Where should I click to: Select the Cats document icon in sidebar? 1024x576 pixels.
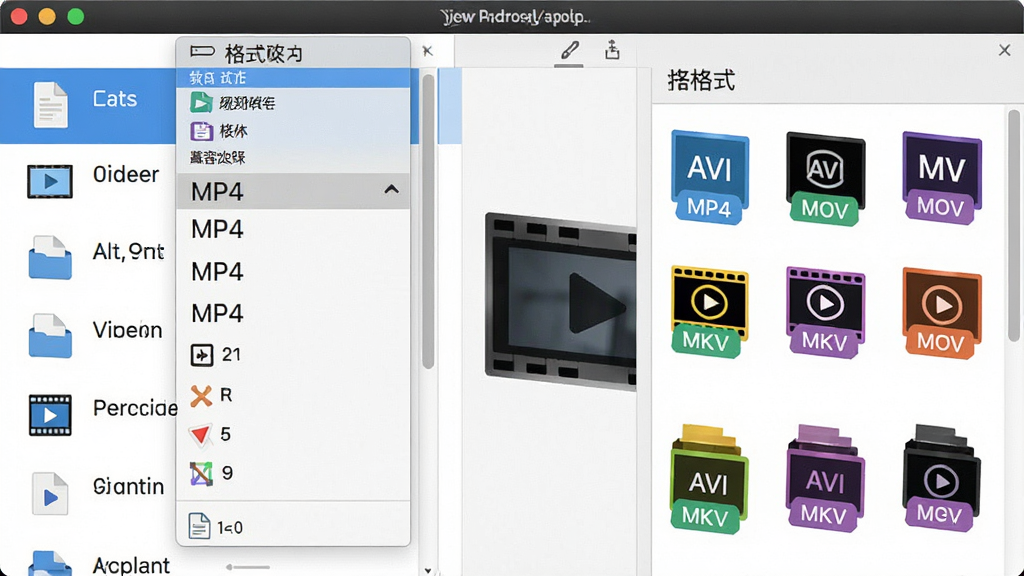(50, 104)
